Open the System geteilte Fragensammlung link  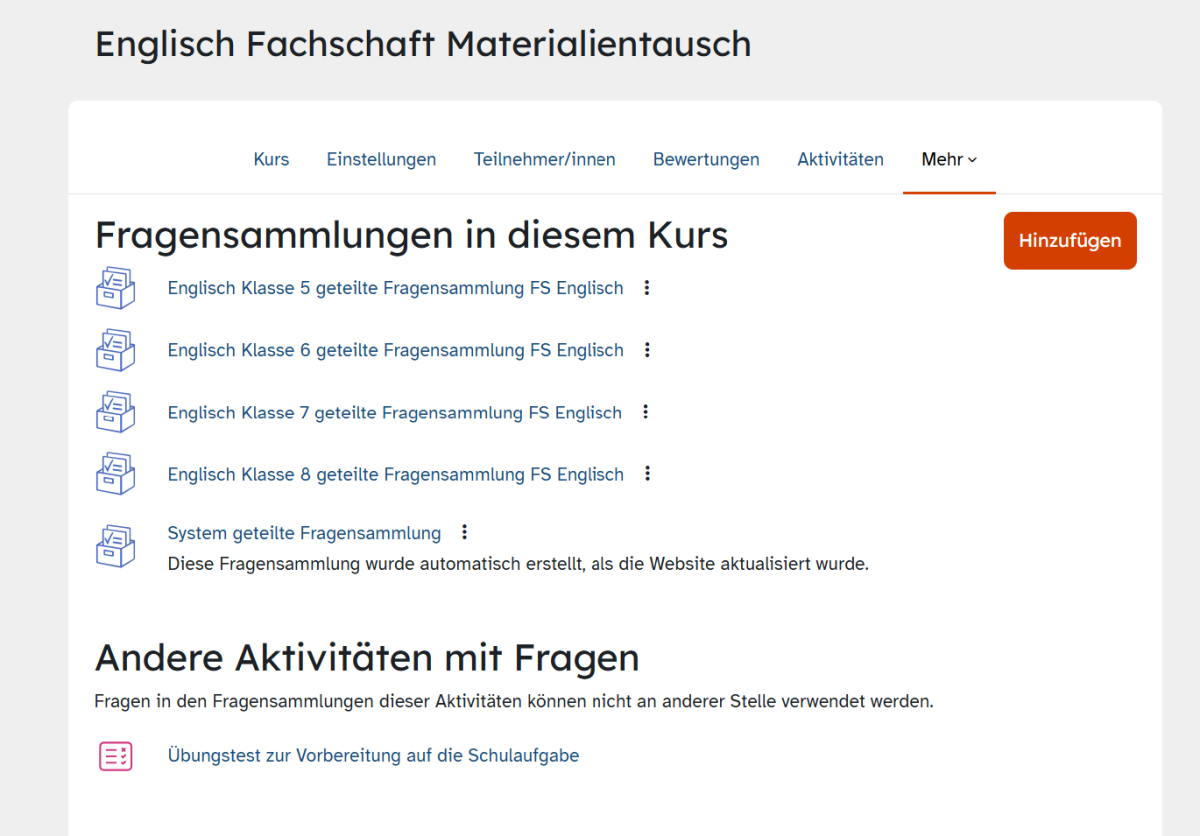[x=304, y=533]
